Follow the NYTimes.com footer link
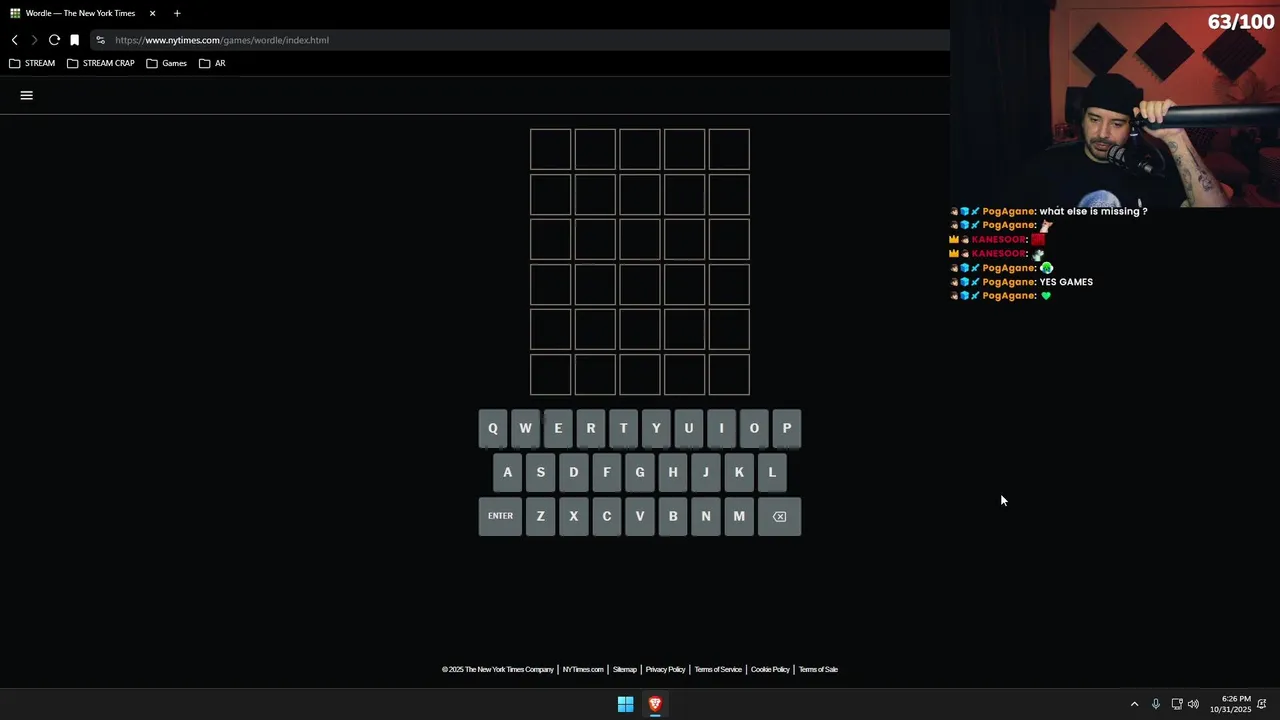The height and width of the screenshot is (720, 1280). 583,669
